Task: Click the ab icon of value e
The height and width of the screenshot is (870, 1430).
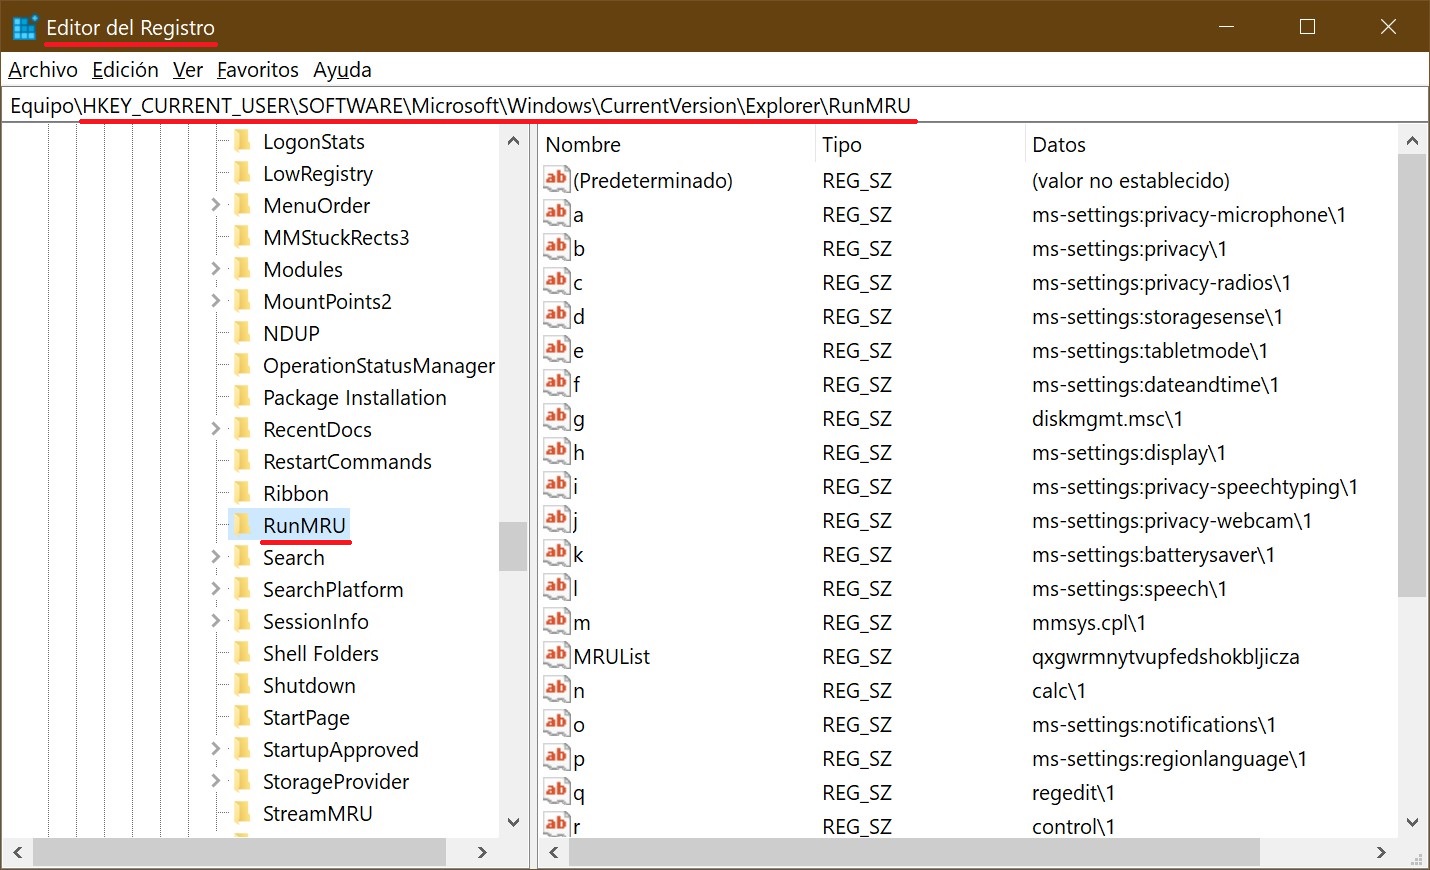Action: 557,349
